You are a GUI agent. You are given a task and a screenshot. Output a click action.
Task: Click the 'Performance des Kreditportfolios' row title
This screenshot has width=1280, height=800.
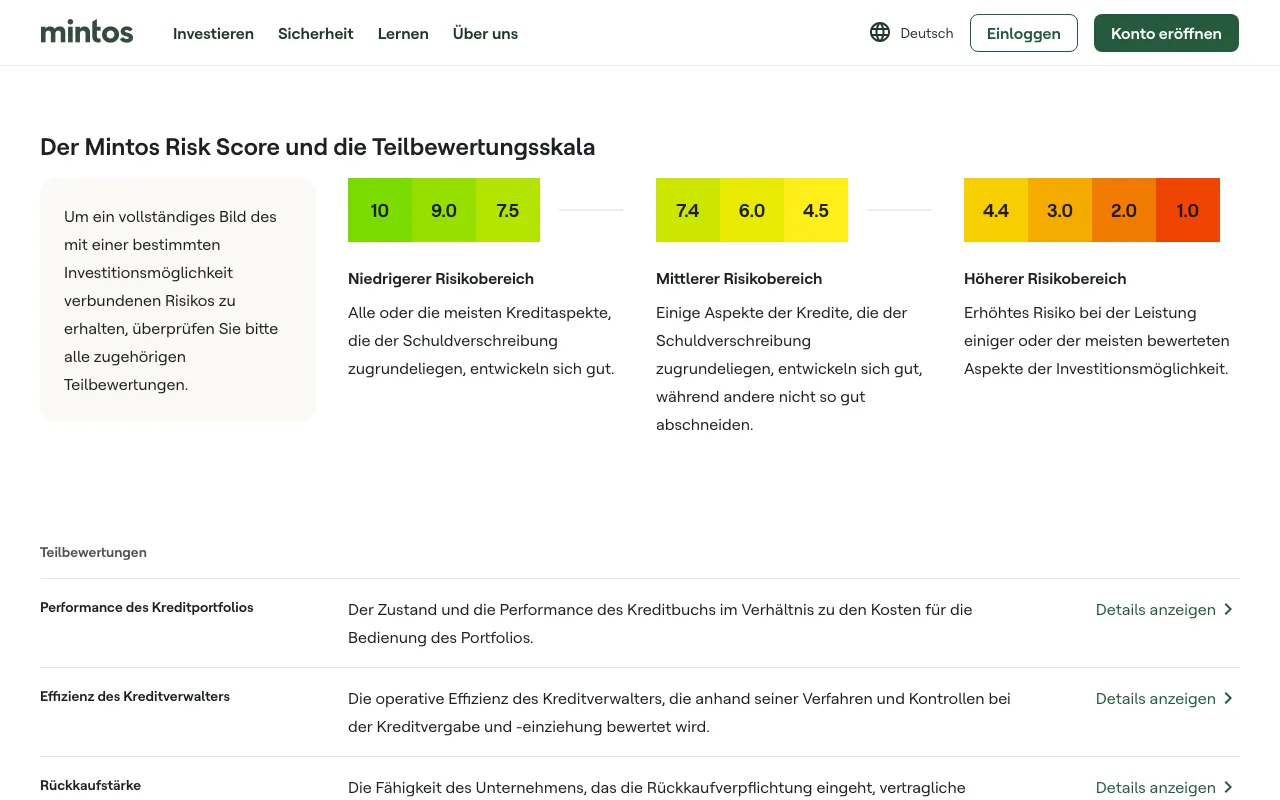click(x=147, y=607)
